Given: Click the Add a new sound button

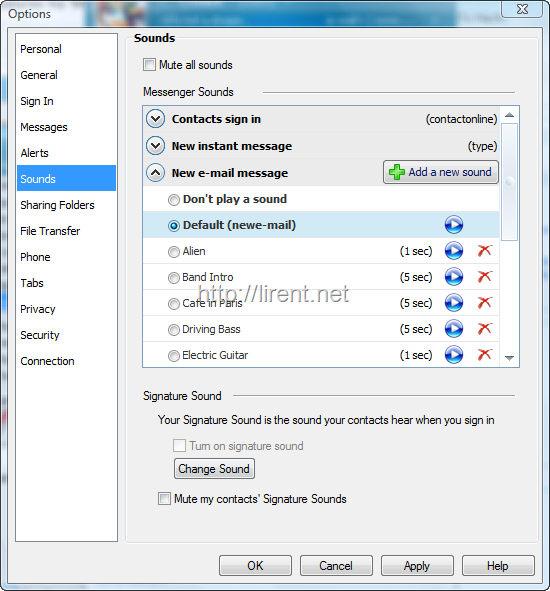Looking at the screenshot, I should [x=441, y=172].
